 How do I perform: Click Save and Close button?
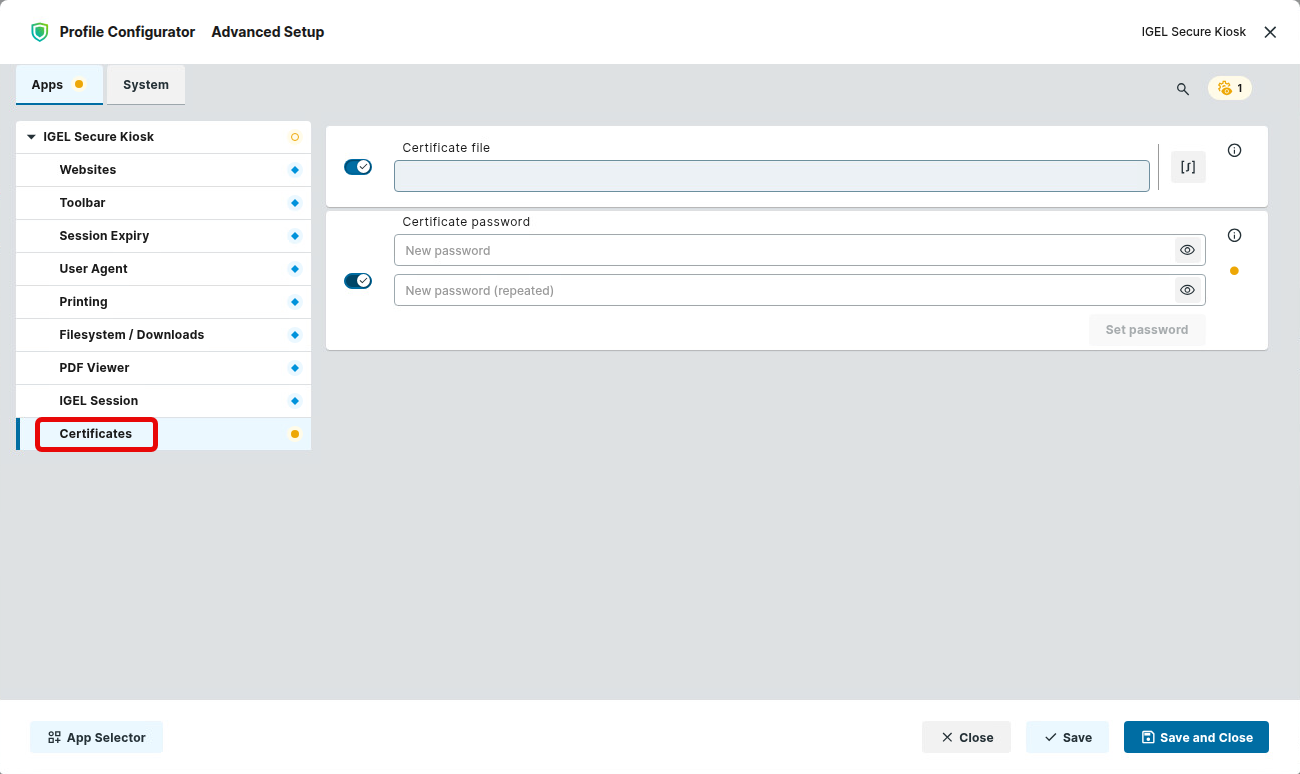[x=1196, y=738]
